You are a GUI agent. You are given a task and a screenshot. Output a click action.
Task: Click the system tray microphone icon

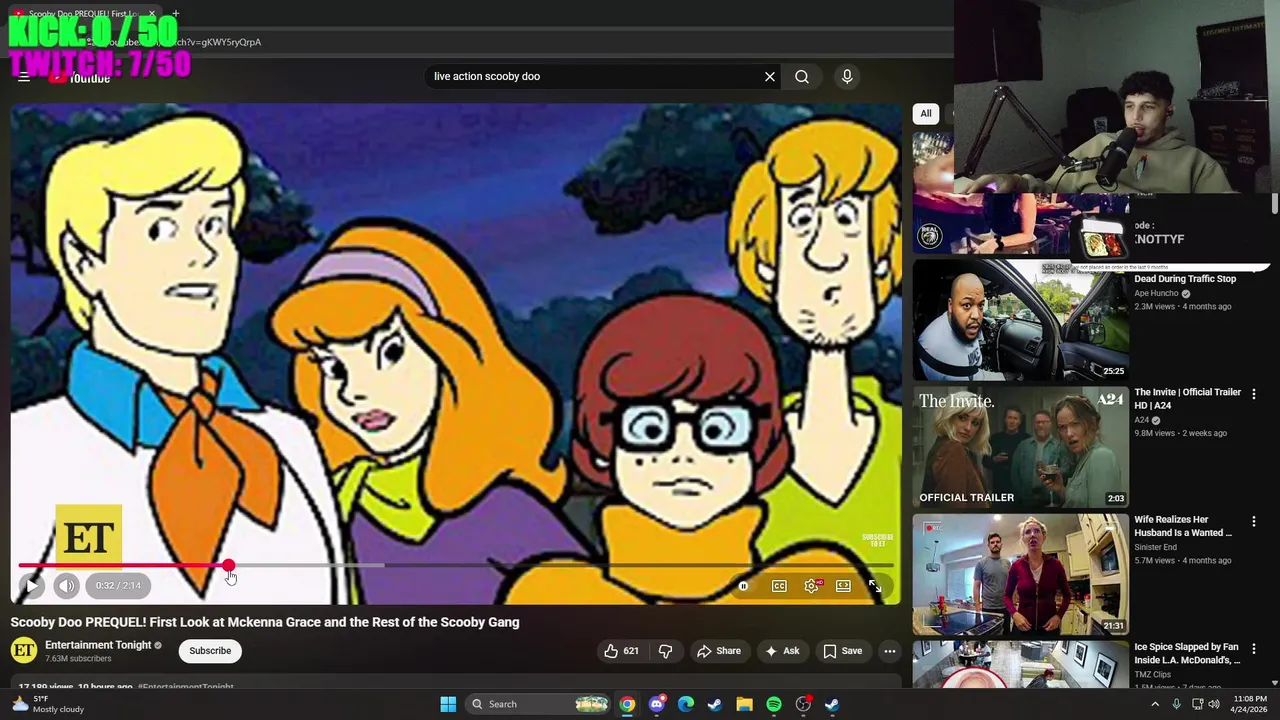pos(1176,704)
